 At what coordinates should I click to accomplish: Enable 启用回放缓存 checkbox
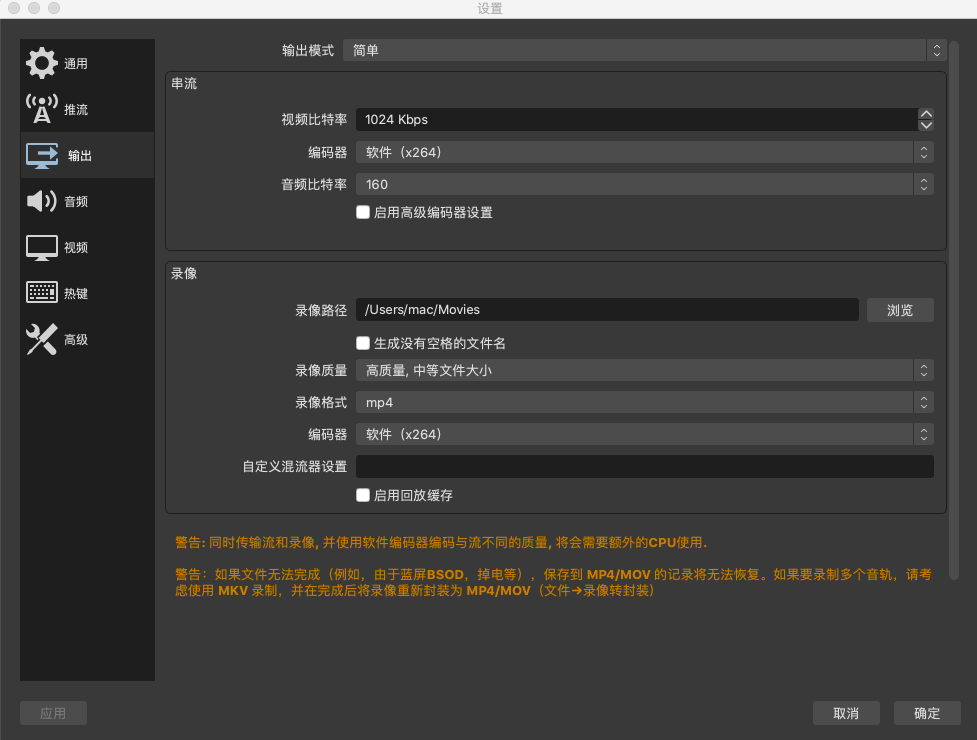[363, 495]
